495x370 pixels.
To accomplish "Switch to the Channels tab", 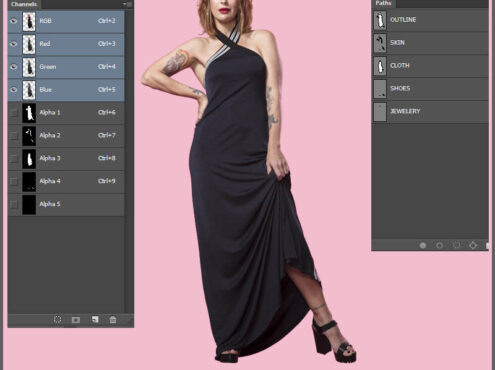I will coord(23,4).
